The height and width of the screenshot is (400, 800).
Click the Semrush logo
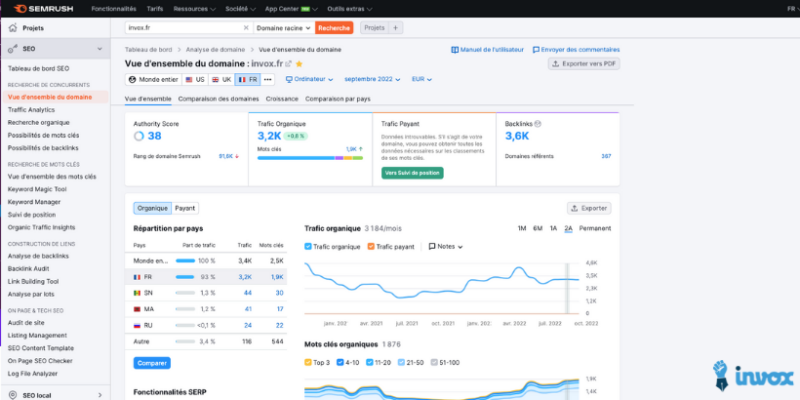[x=43, y=9]
